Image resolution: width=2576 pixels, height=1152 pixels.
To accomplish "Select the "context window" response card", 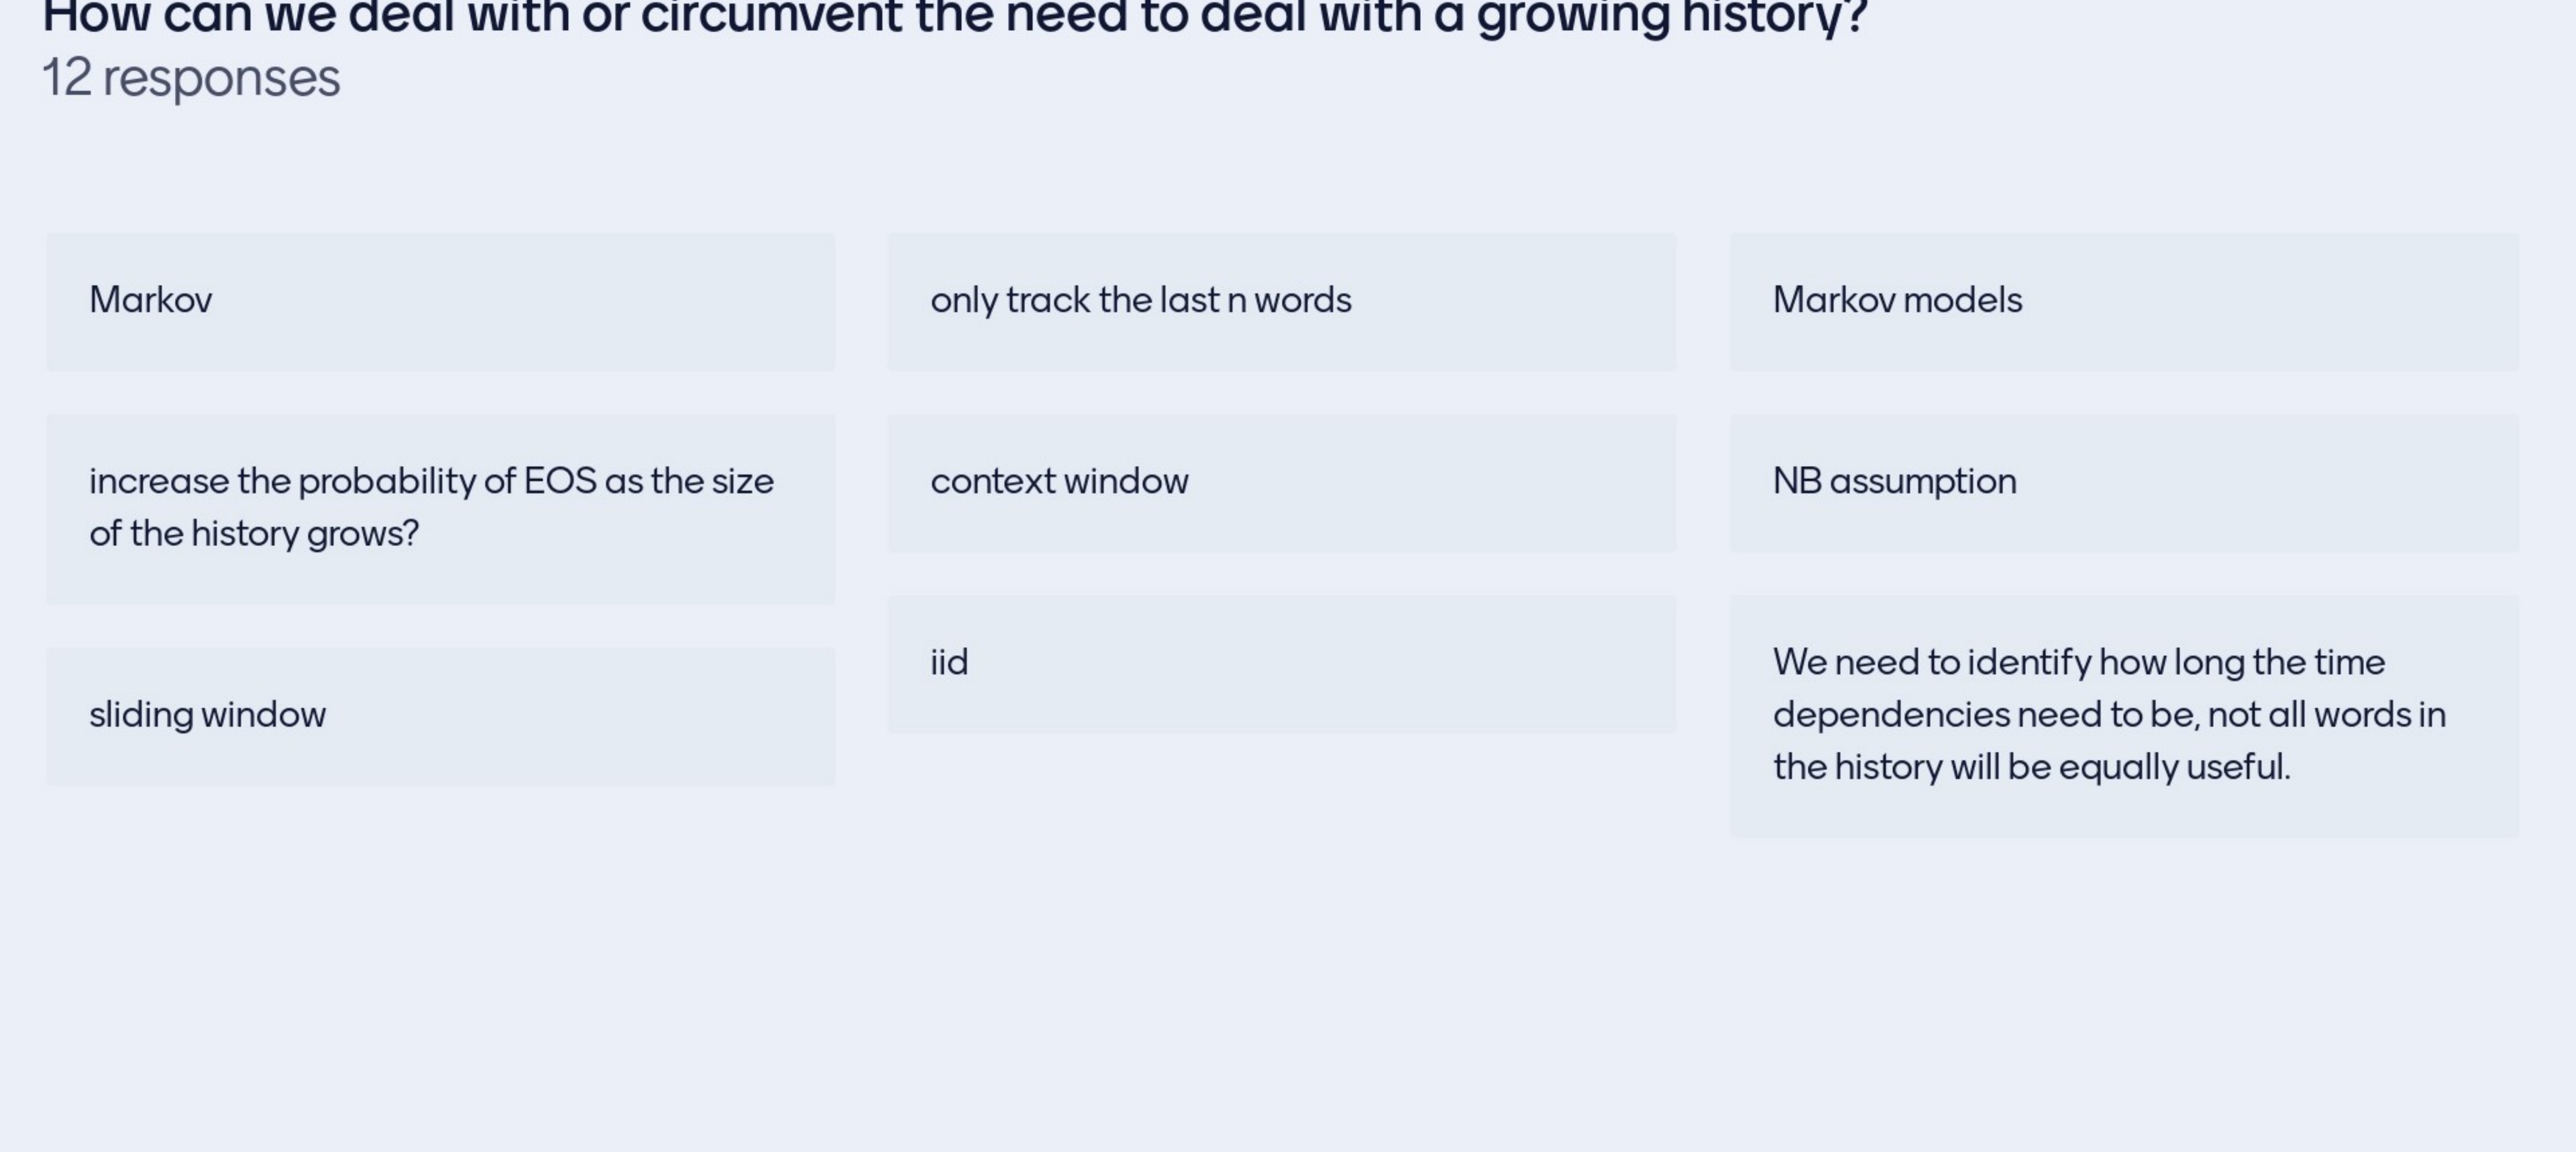I will 1281,482.
